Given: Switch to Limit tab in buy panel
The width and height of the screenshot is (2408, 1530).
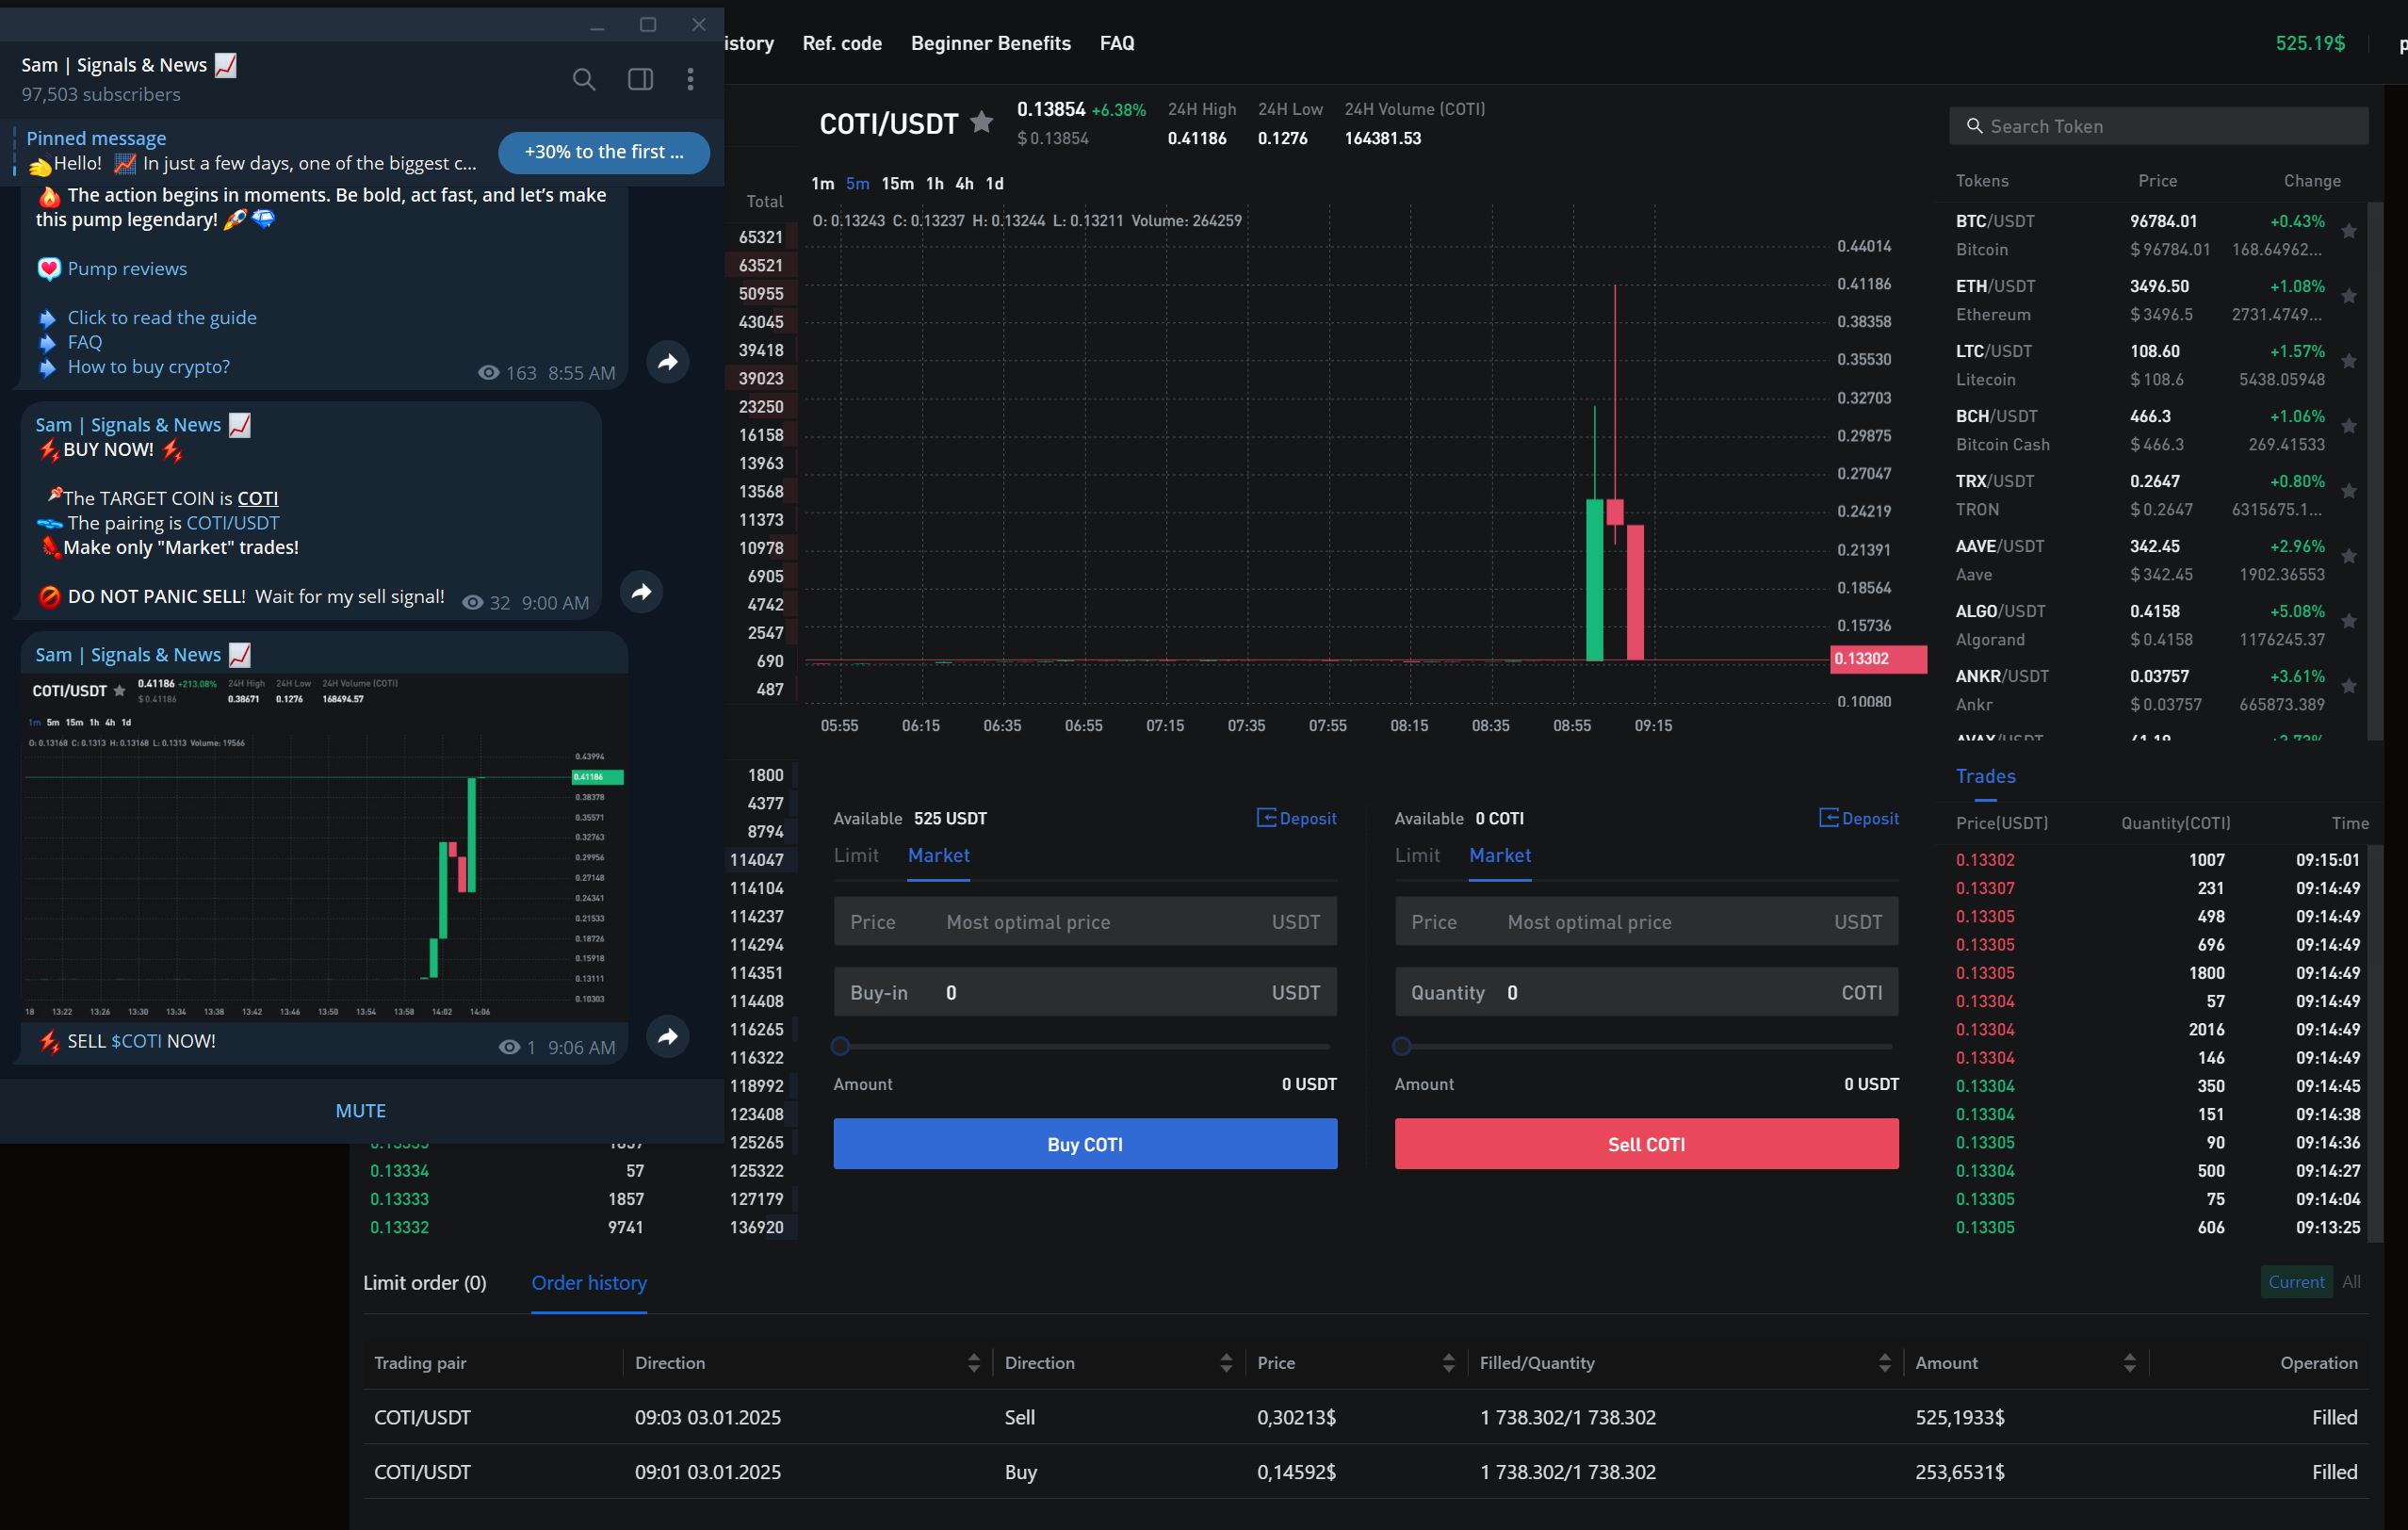Looking at the screenshot, I should click(856, 855).
